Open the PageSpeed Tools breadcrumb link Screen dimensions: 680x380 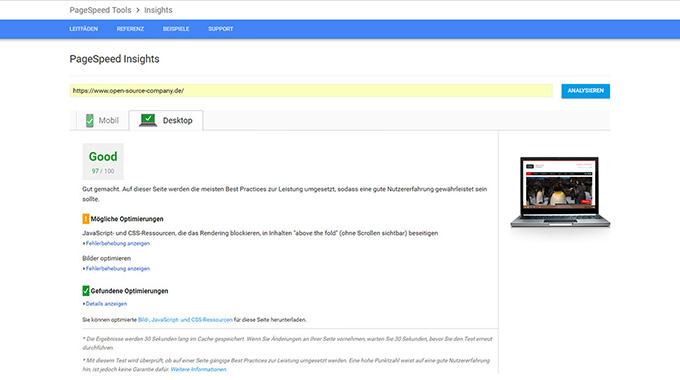pos(100,10)
